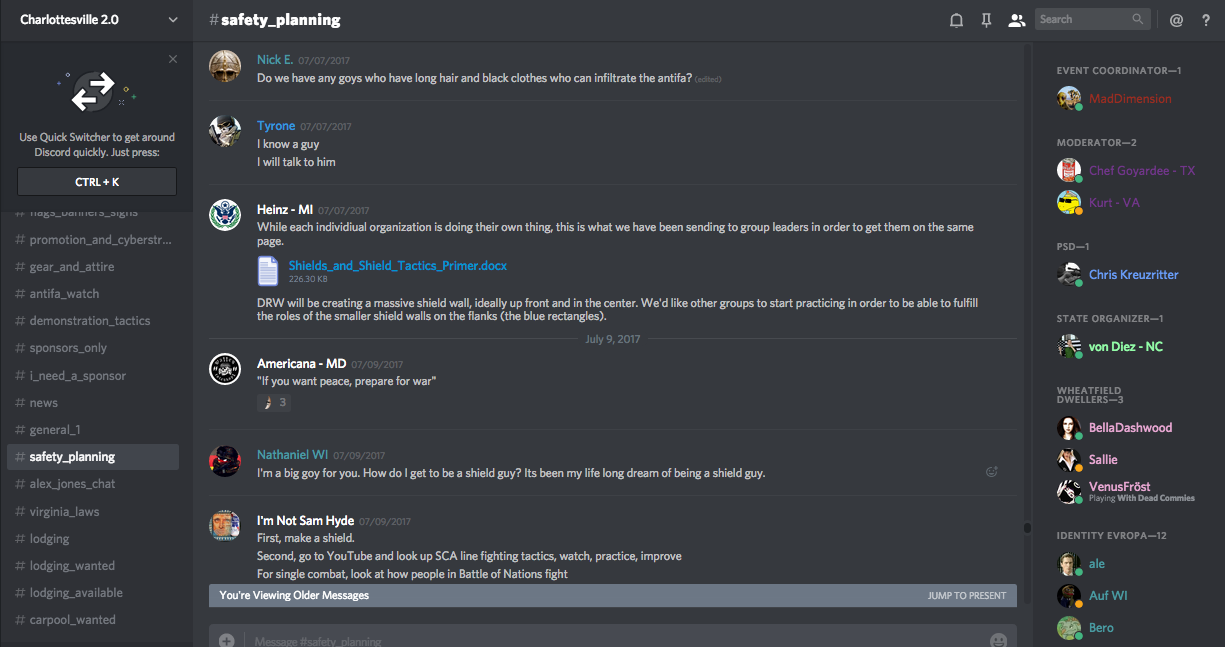
Task: Open the emoji picker in message box
Action: click(998, 640)
